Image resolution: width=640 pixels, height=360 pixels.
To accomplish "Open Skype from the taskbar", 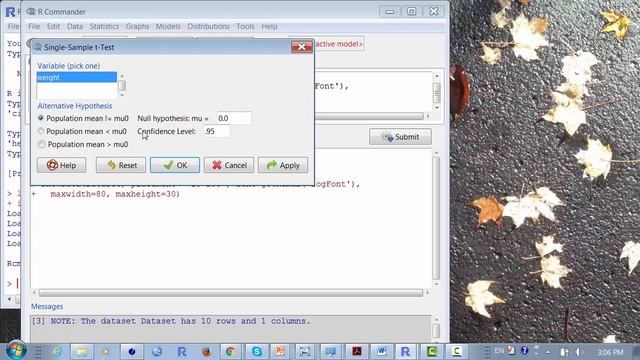I will pos(257,351).
